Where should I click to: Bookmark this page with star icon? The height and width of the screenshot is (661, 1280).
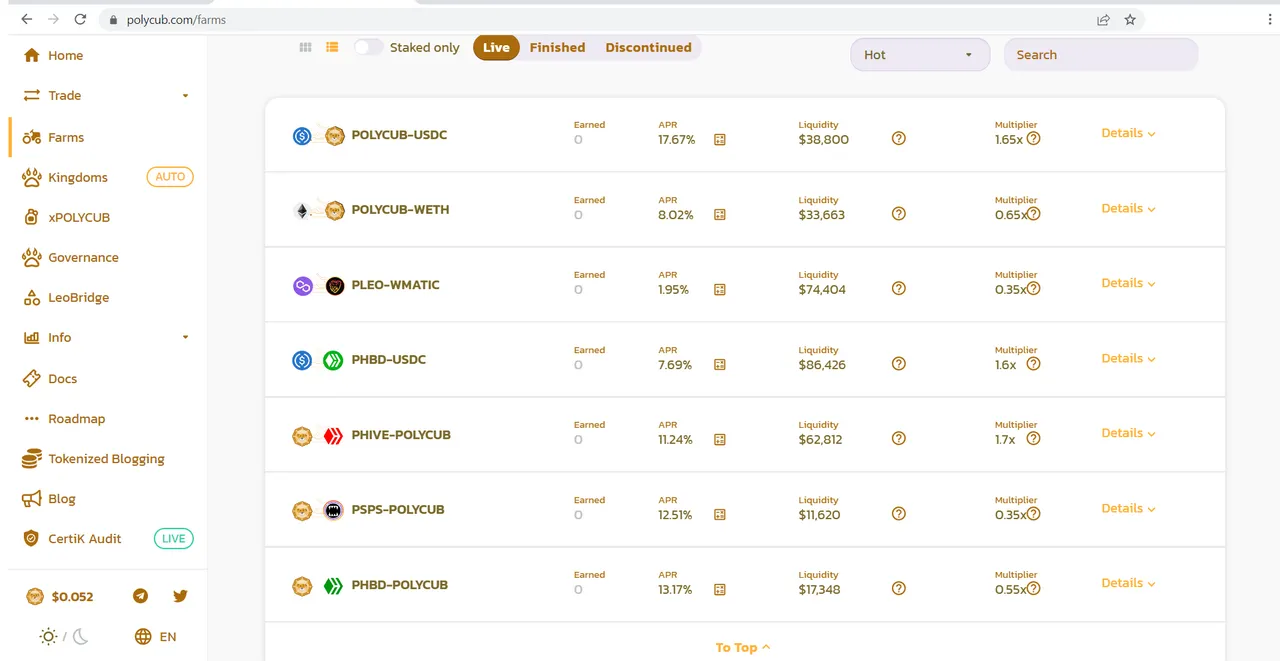pos(1130,19)
